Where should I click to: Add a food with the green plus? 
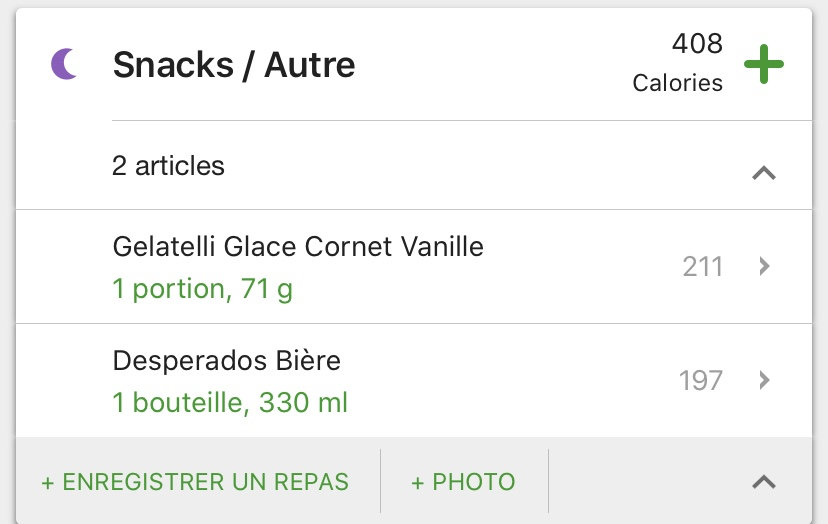point(764,65)
